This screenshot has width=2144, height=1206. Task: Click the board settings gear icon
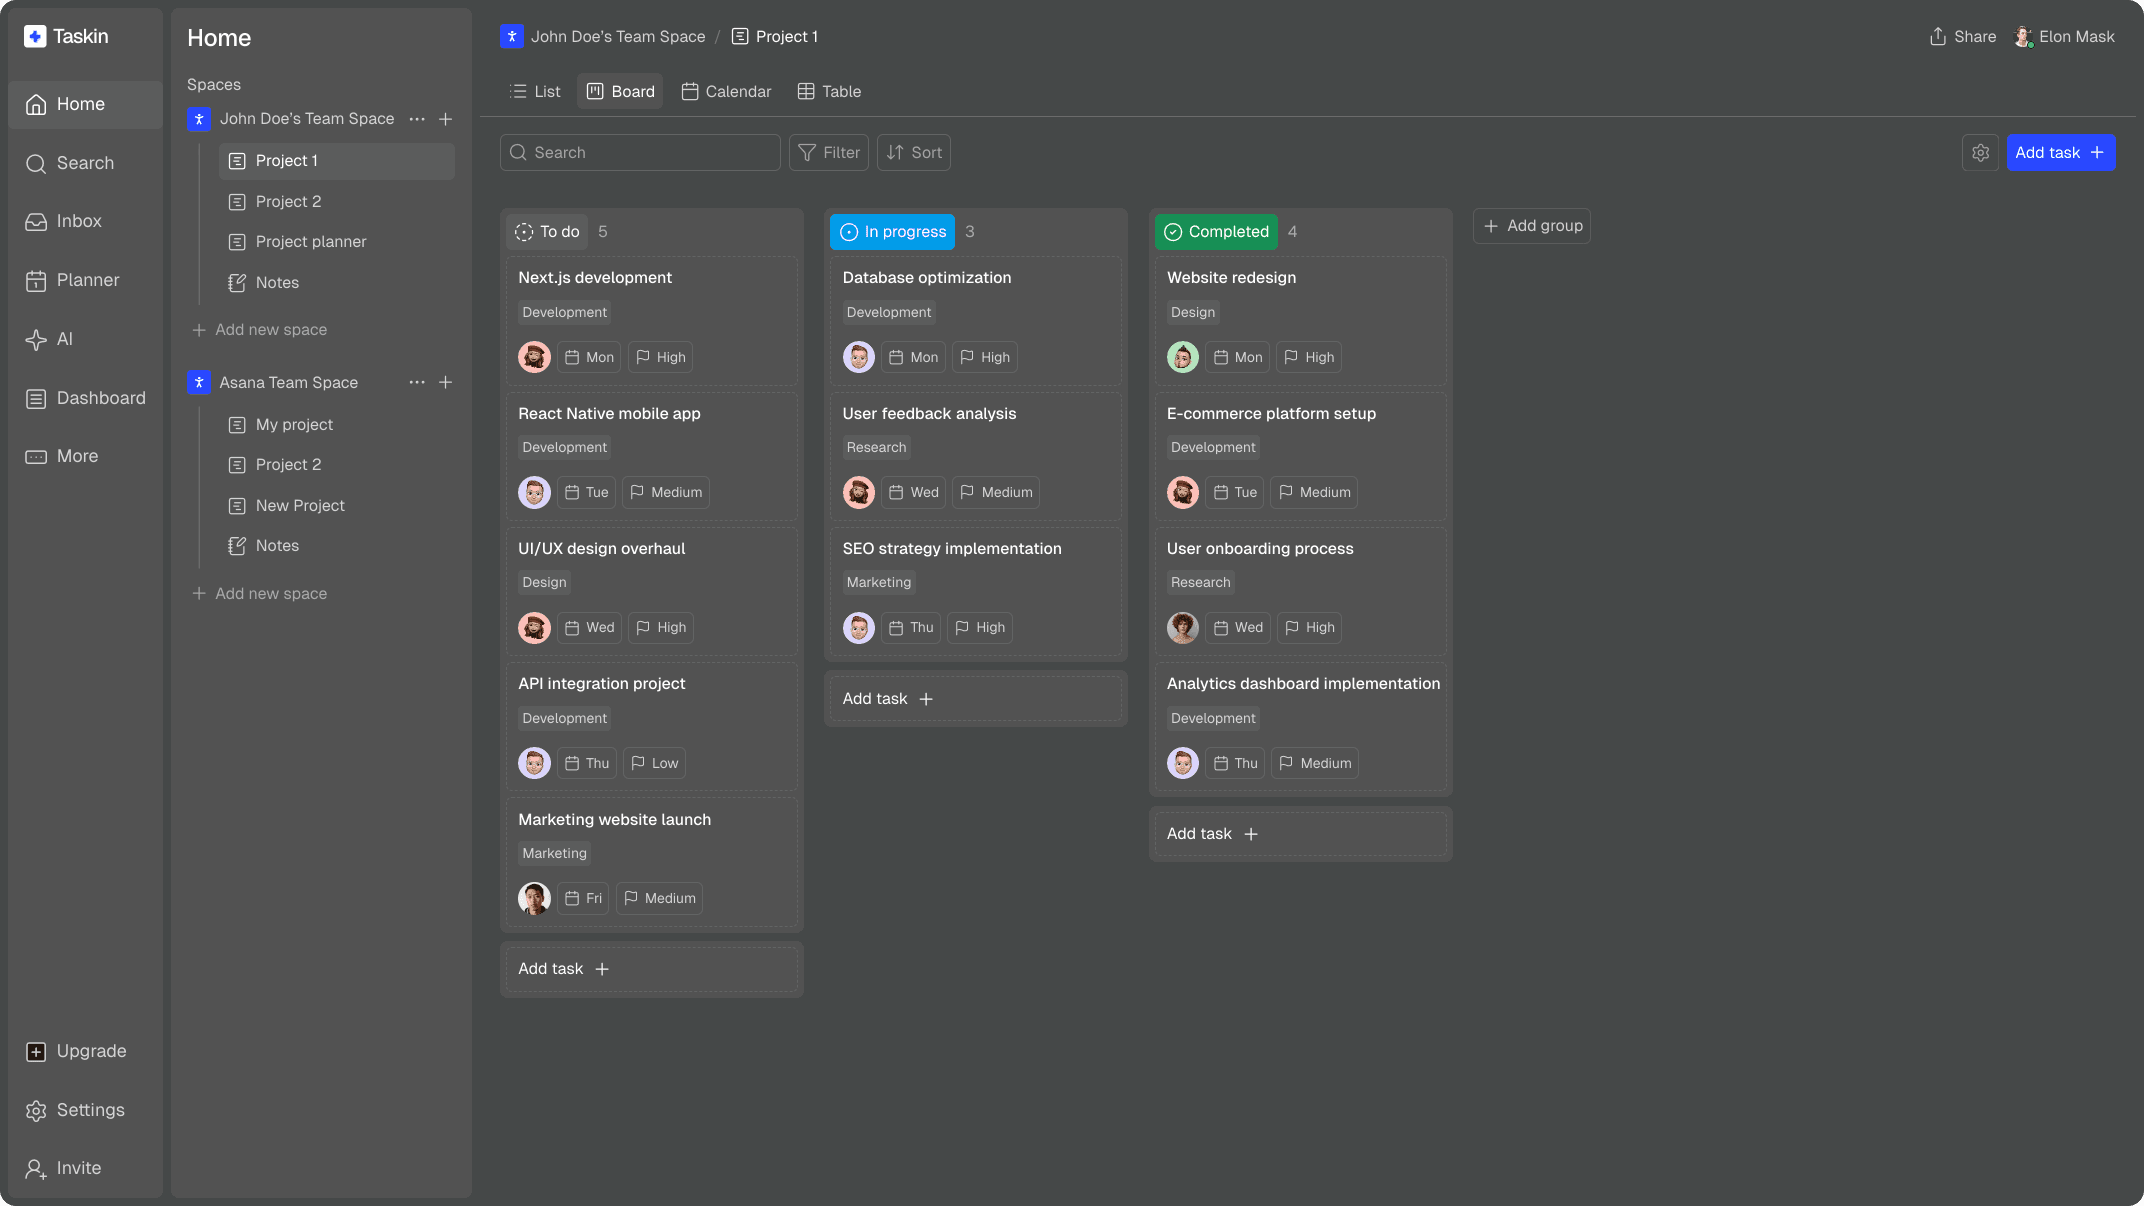[1980, 152]
